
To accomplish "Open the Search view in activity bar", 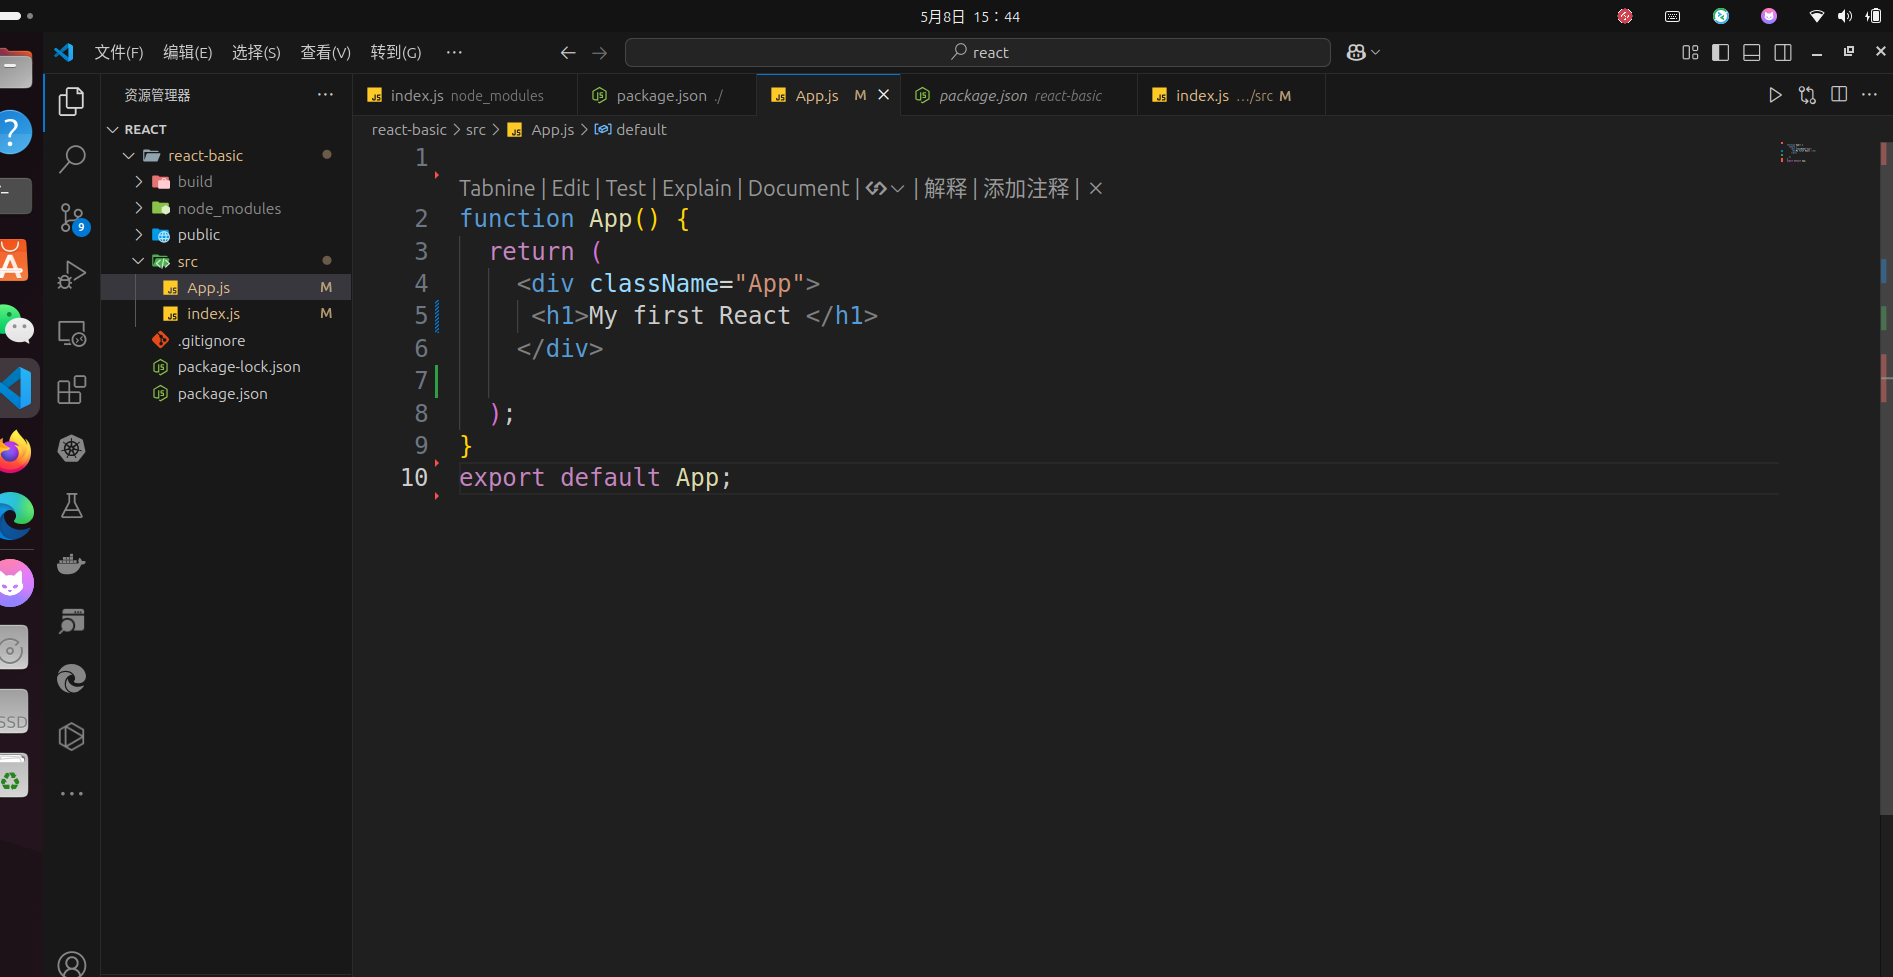I will click(x=72, y=159).
